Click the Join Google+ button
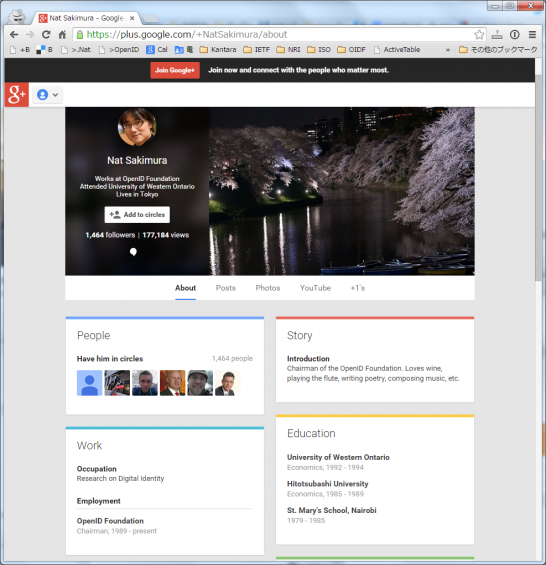The height and width of the screenshot is (565, 546). click(175, 70)
